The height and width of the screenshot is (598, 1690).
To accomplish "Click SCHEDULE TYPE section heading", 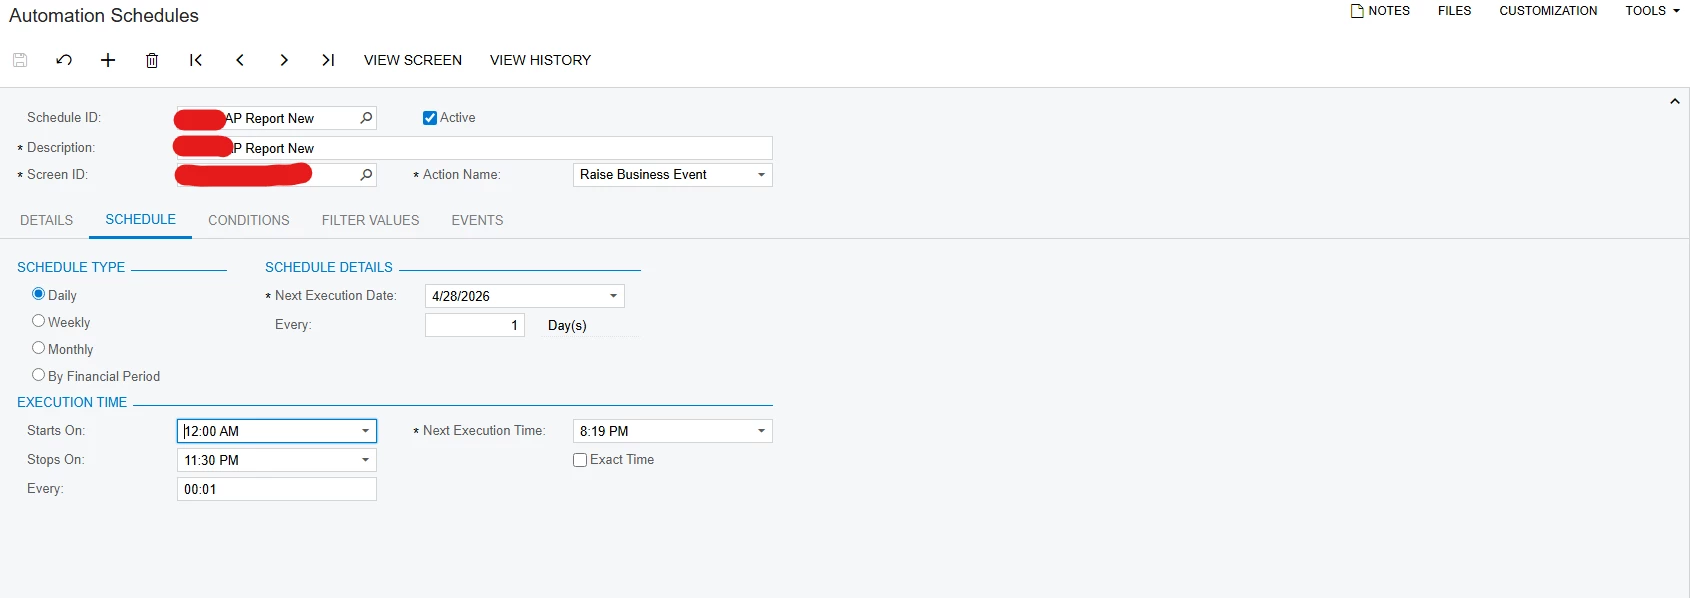I will pyautogui.click(x=71, y=267).
